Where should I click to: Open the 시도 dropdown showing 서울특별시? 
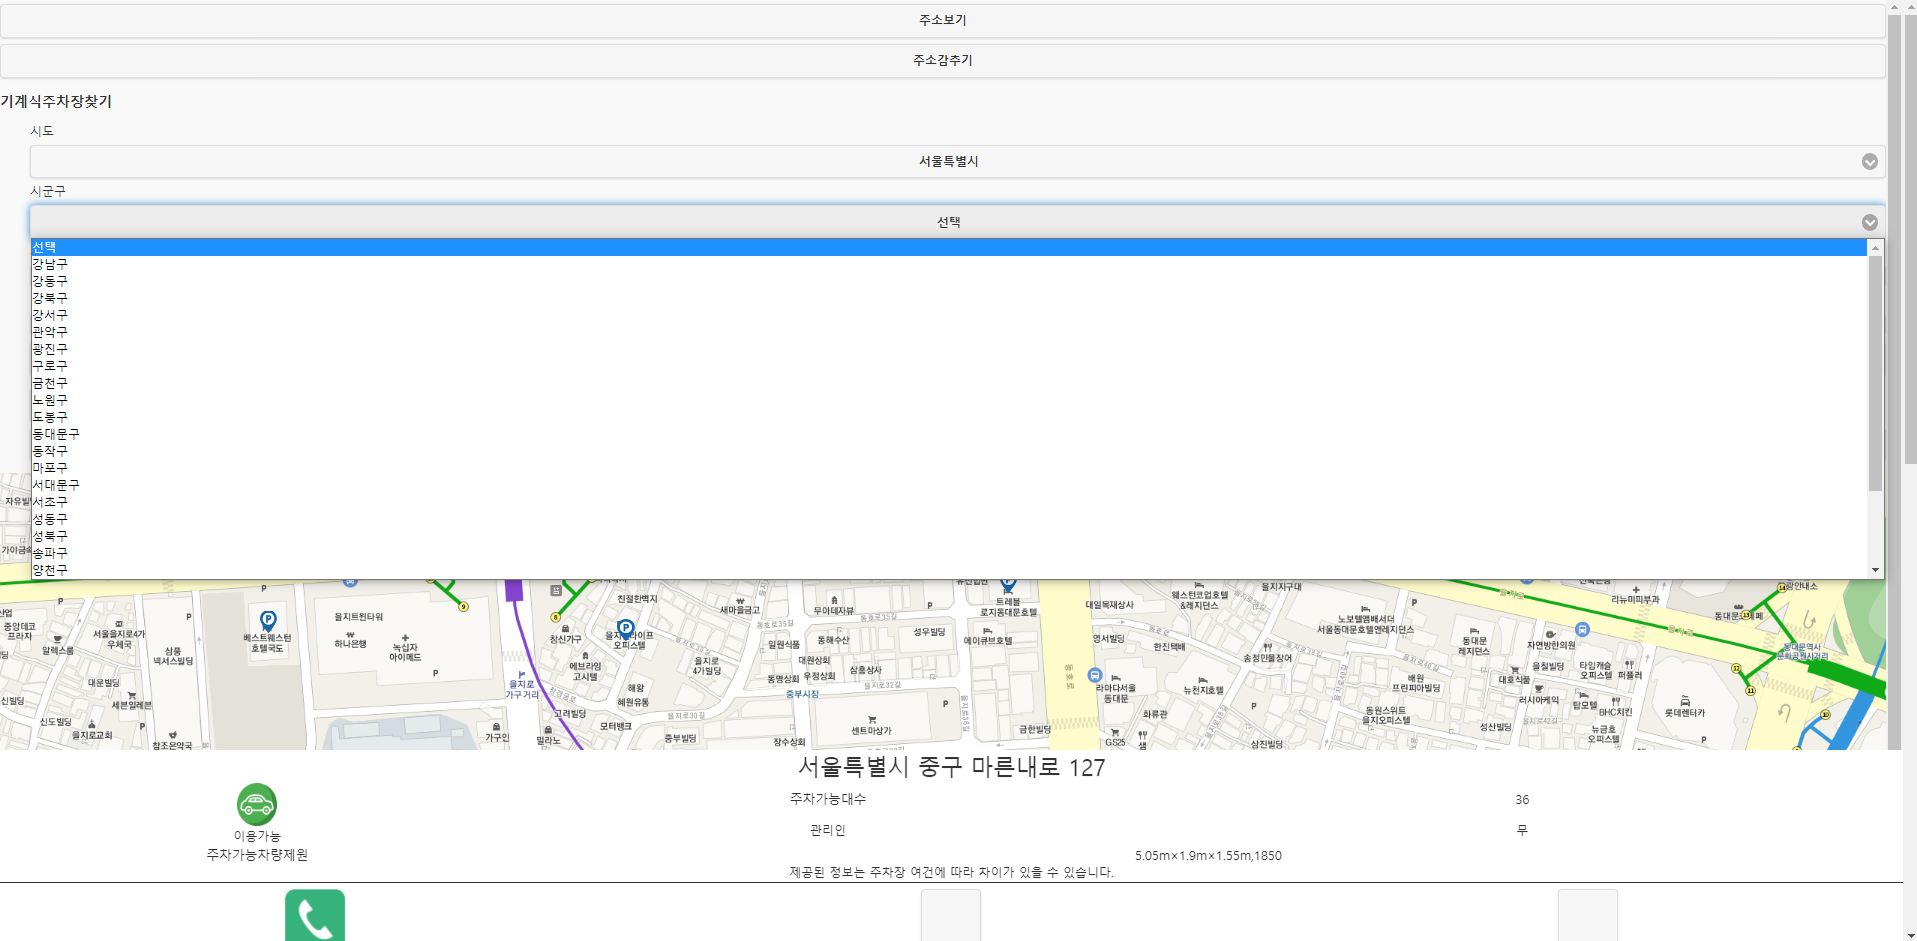tap(957, 162)
